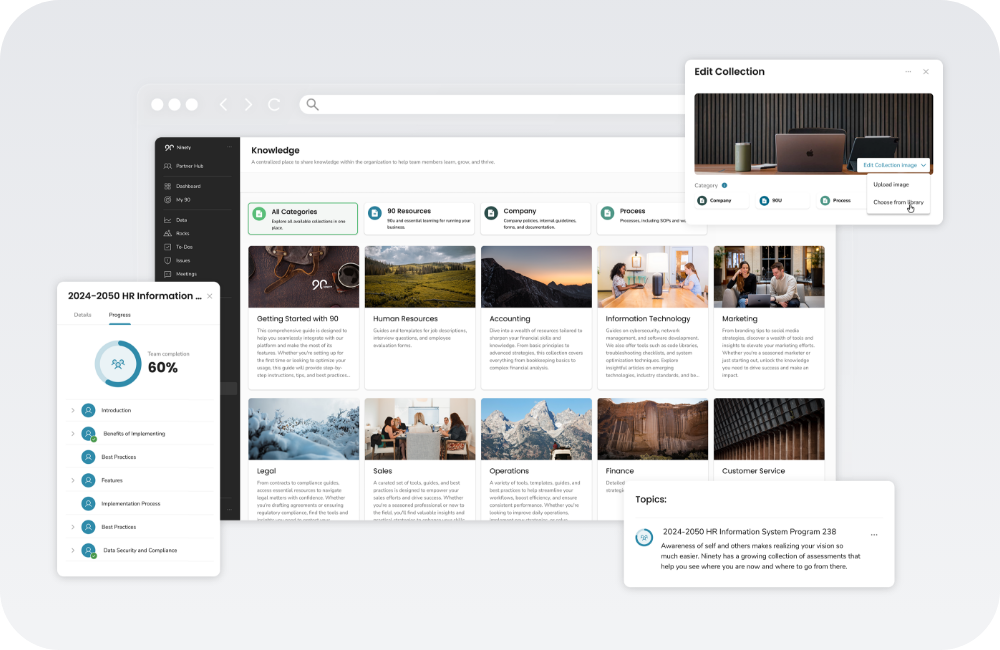
Task: Choose 'Choose from library' menu option
Action: click(897, 202)
